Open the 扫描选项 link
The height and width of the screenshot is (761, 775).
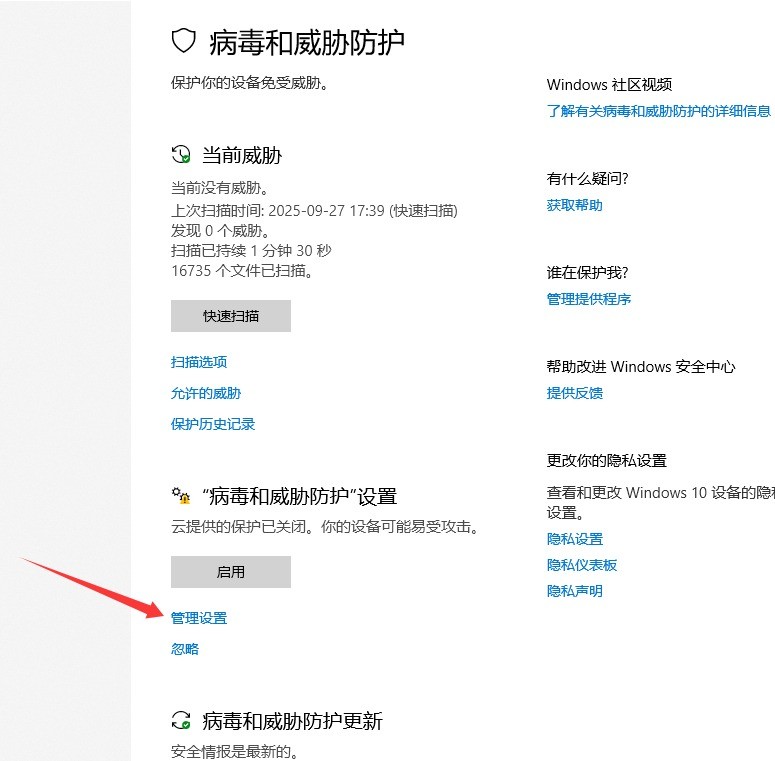[199, 362]
